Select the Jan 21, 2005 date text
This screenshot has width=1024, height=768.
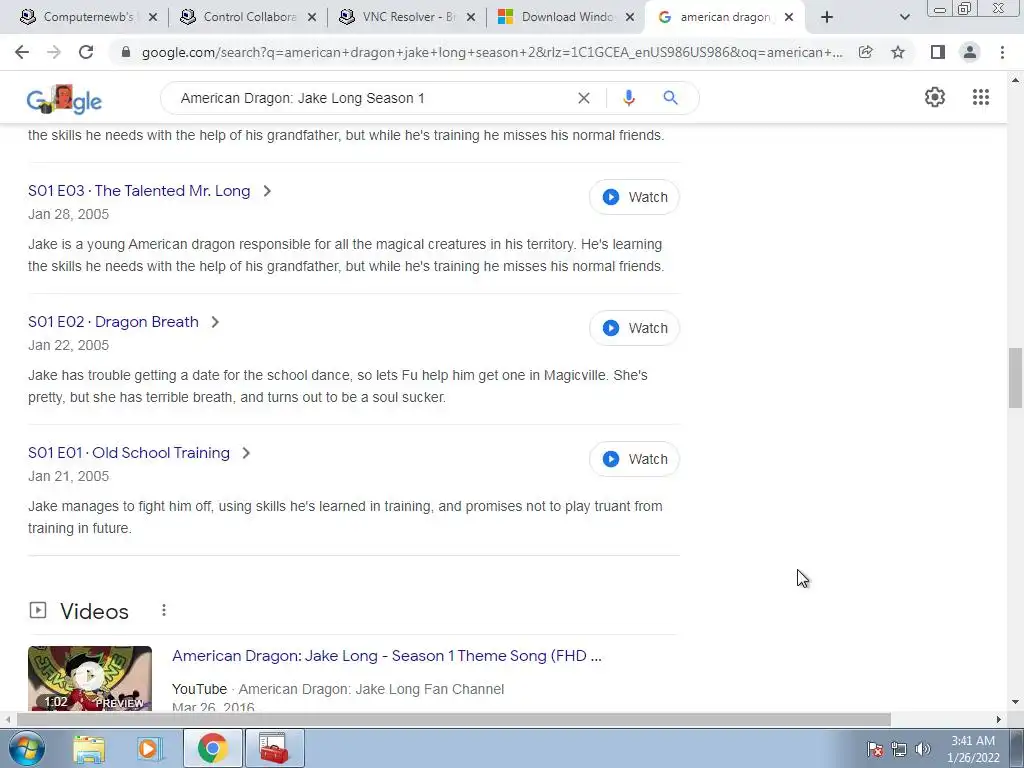point(69,476)
